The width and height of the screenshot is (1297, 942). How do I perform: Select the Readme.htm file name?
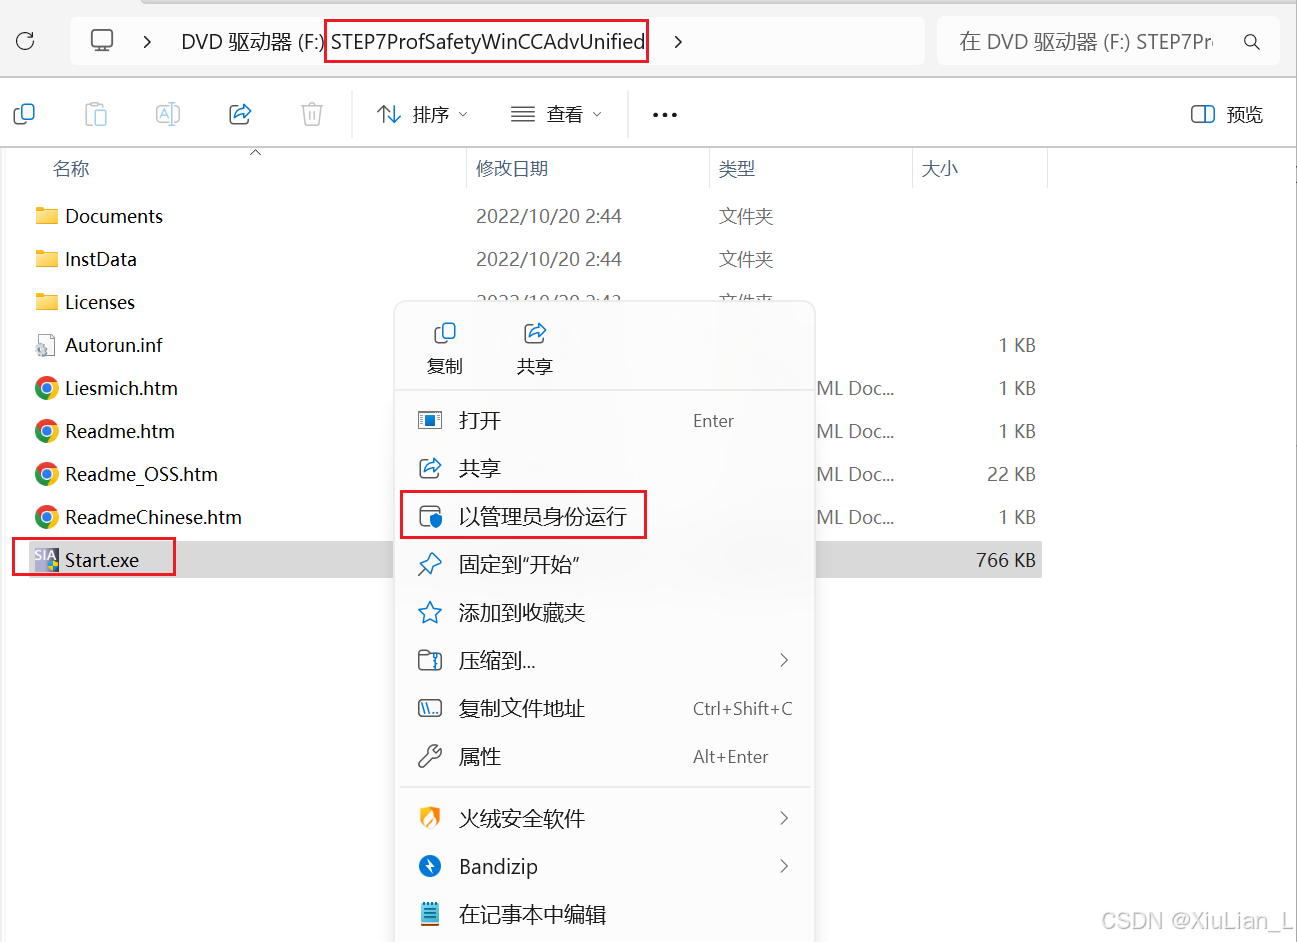pos(120,431)
